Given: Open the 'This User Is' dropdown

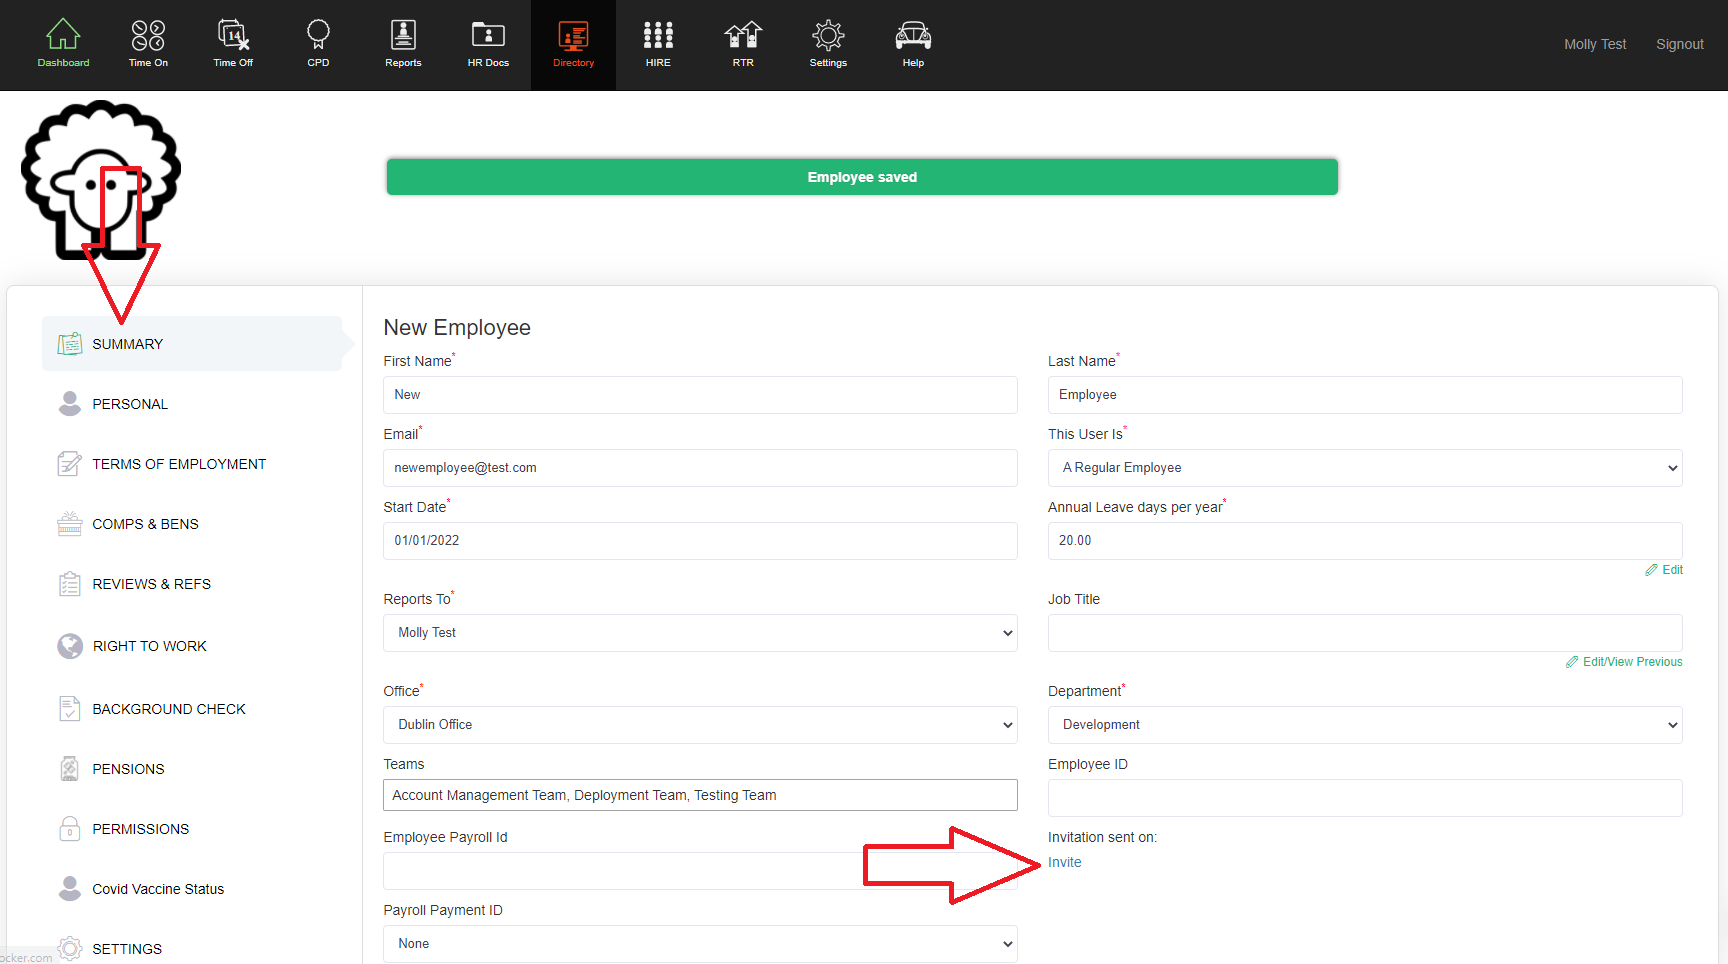Looking at the screenshot, I should [x=1364, y=467].
